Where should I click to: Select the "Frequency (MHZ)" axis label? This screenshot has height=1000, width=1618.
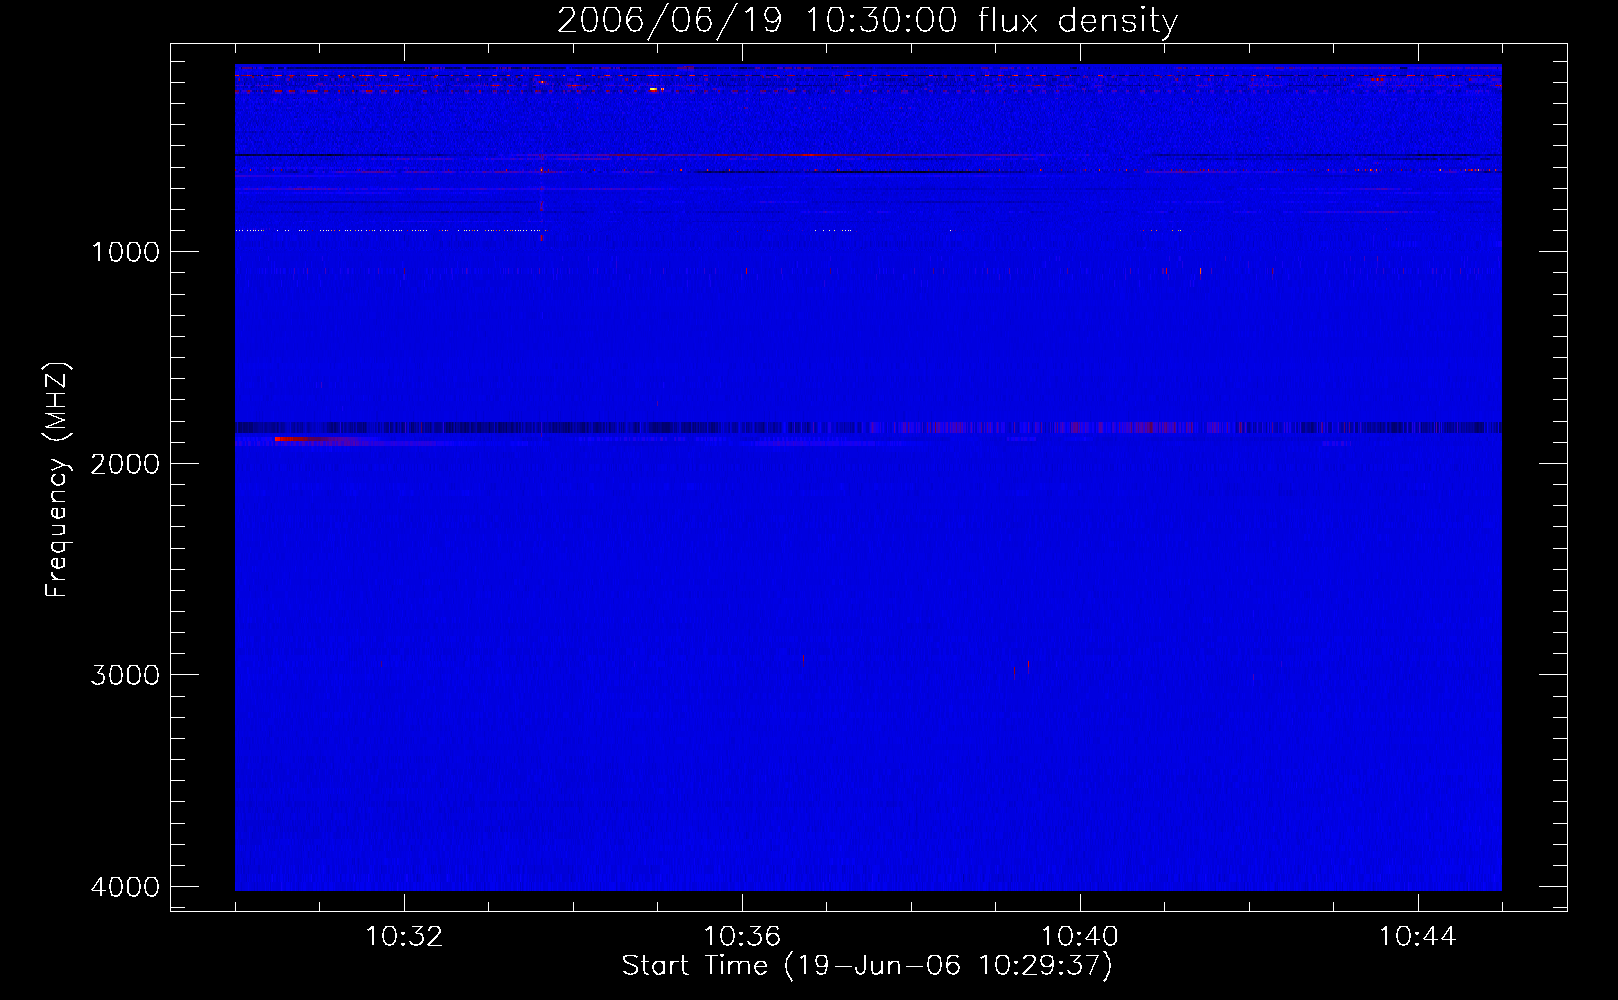click(x=57, y=480)
